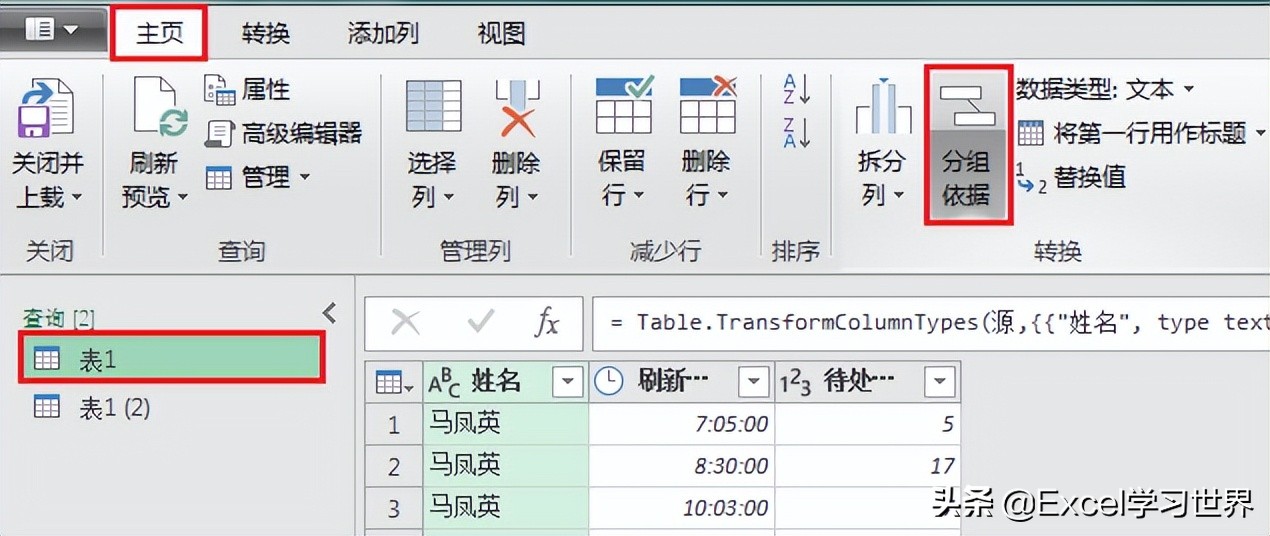Sort ascending with the A-Z icon
This screenshot has height=536, width=1270.
[x=797, y=88]
